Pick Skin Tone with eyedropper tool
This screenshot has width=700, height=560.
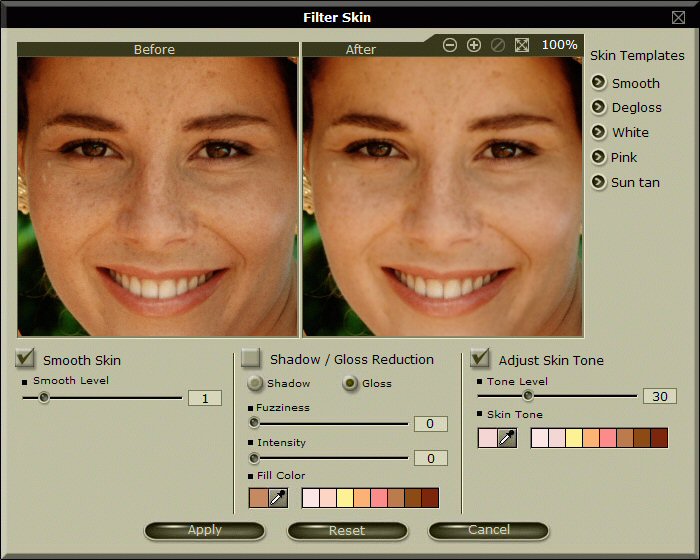(x=507, y=438)
